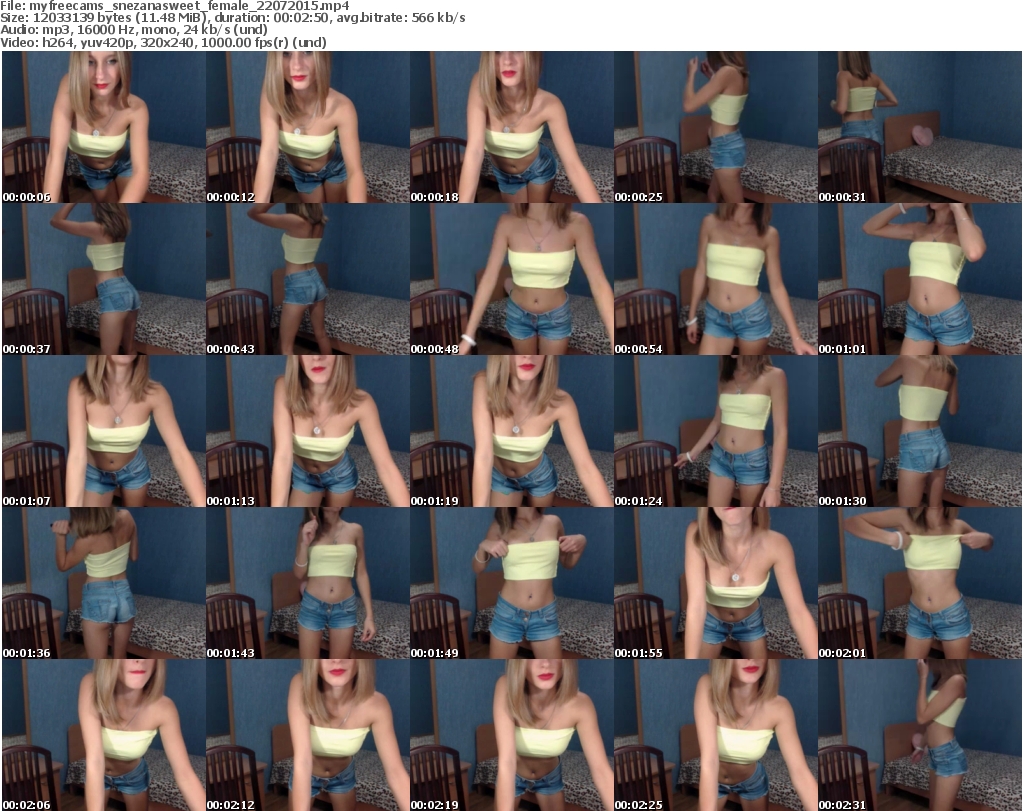Click the last thumbnail, labeled 00:02:31
Screen dimensions: 1024x811
(x=920, y=735)
